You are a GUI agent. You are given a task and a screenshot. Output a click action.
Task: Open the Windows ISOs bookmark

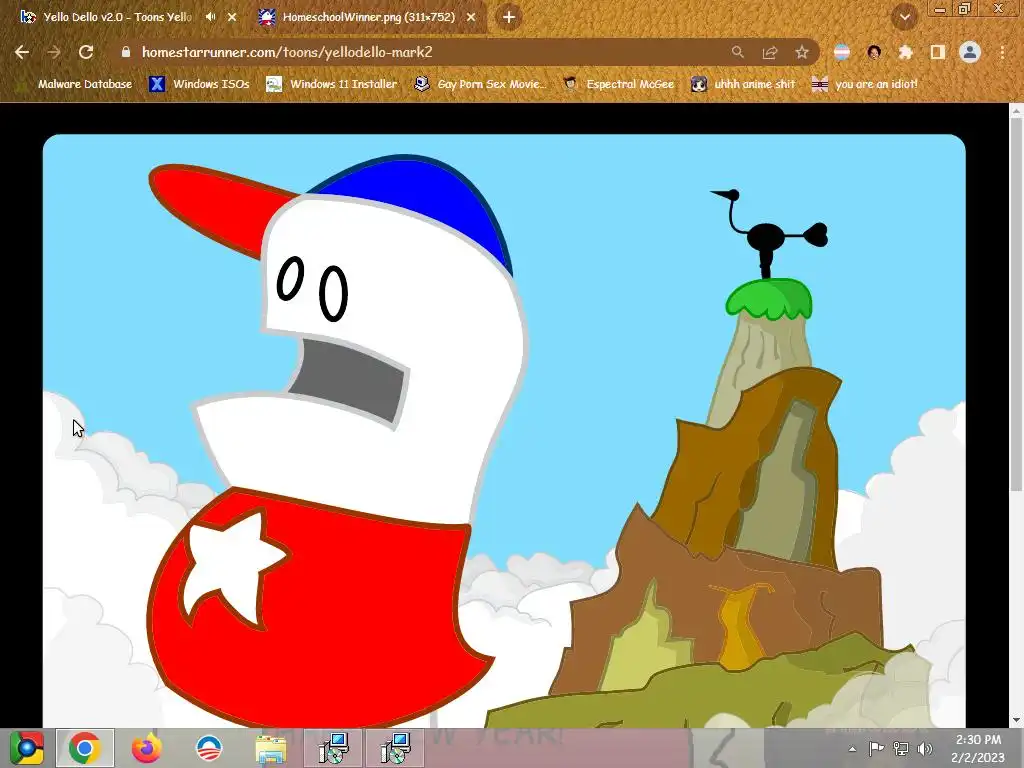tap(199, 84)
